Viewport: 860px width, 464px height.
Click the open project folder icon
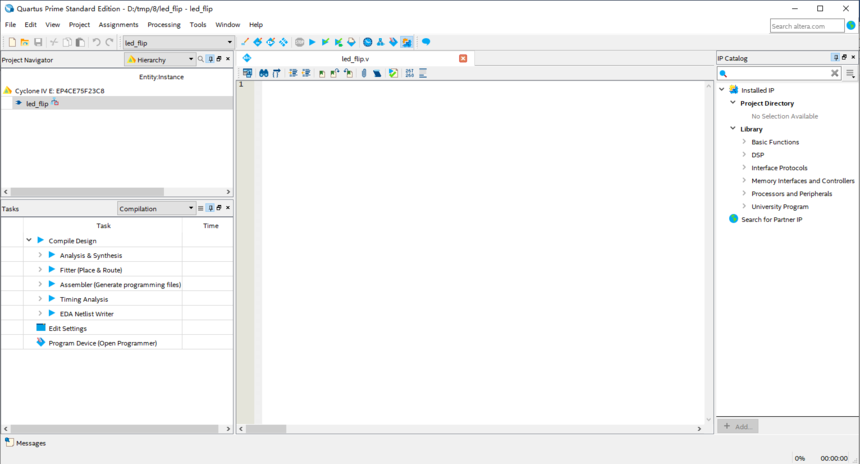25,42
